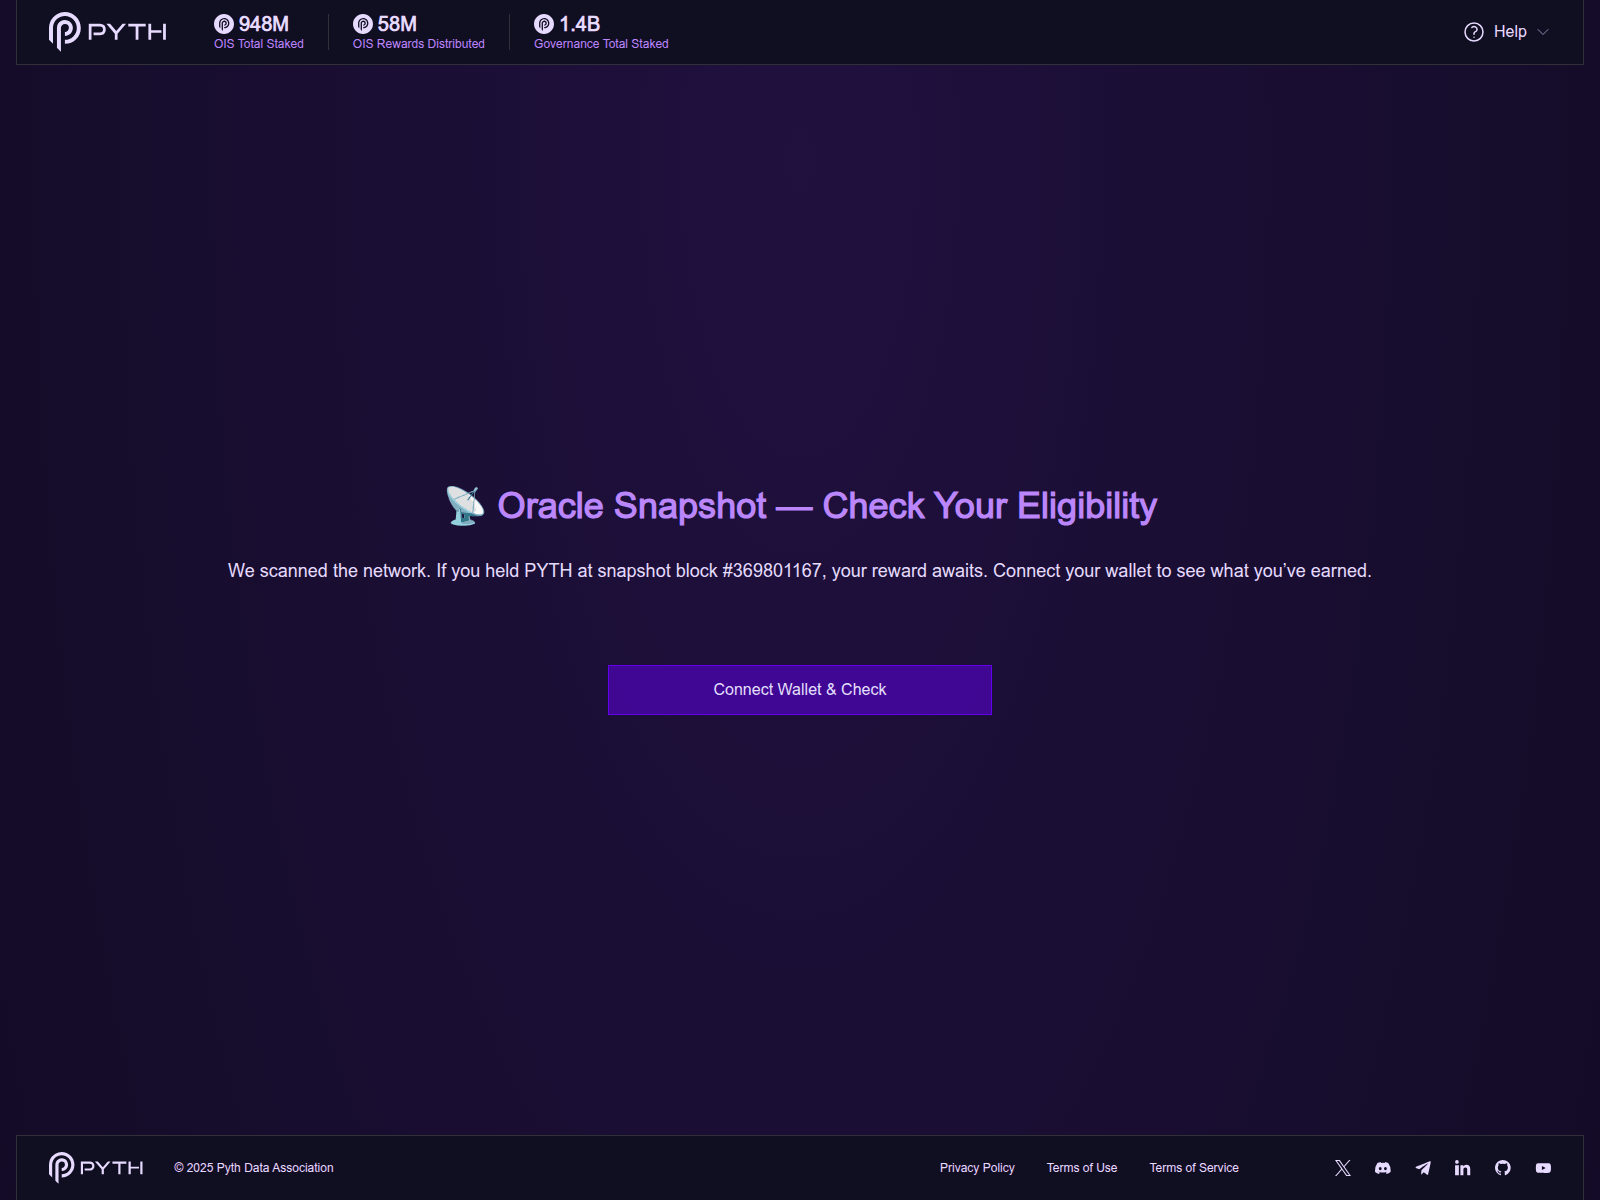Open the Telegram paper plane icon
This screenshot has height=1200, width=1600.
click(x=1423, y=1168)
